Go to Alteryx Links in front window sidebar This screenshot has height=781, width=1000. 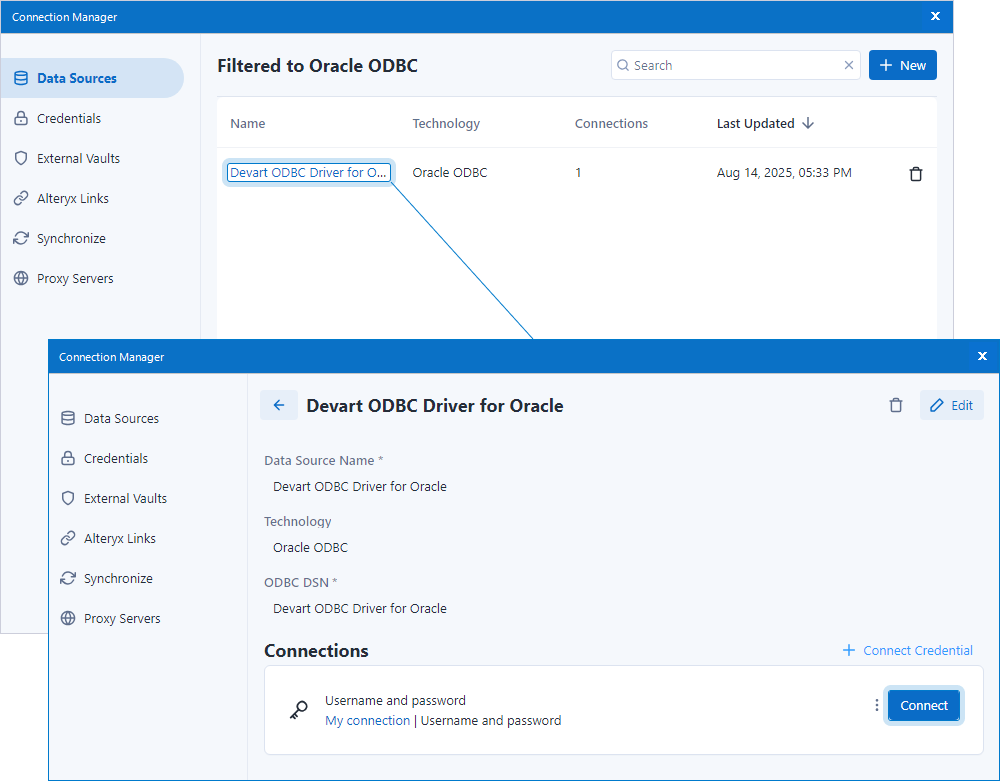pos(119,539)
